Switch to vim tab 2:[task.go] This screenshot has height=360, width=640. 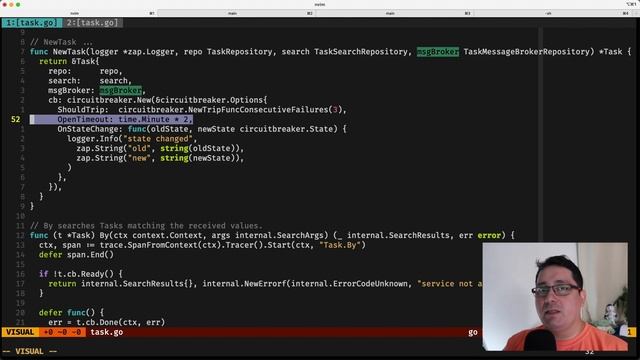pos(93,23)
